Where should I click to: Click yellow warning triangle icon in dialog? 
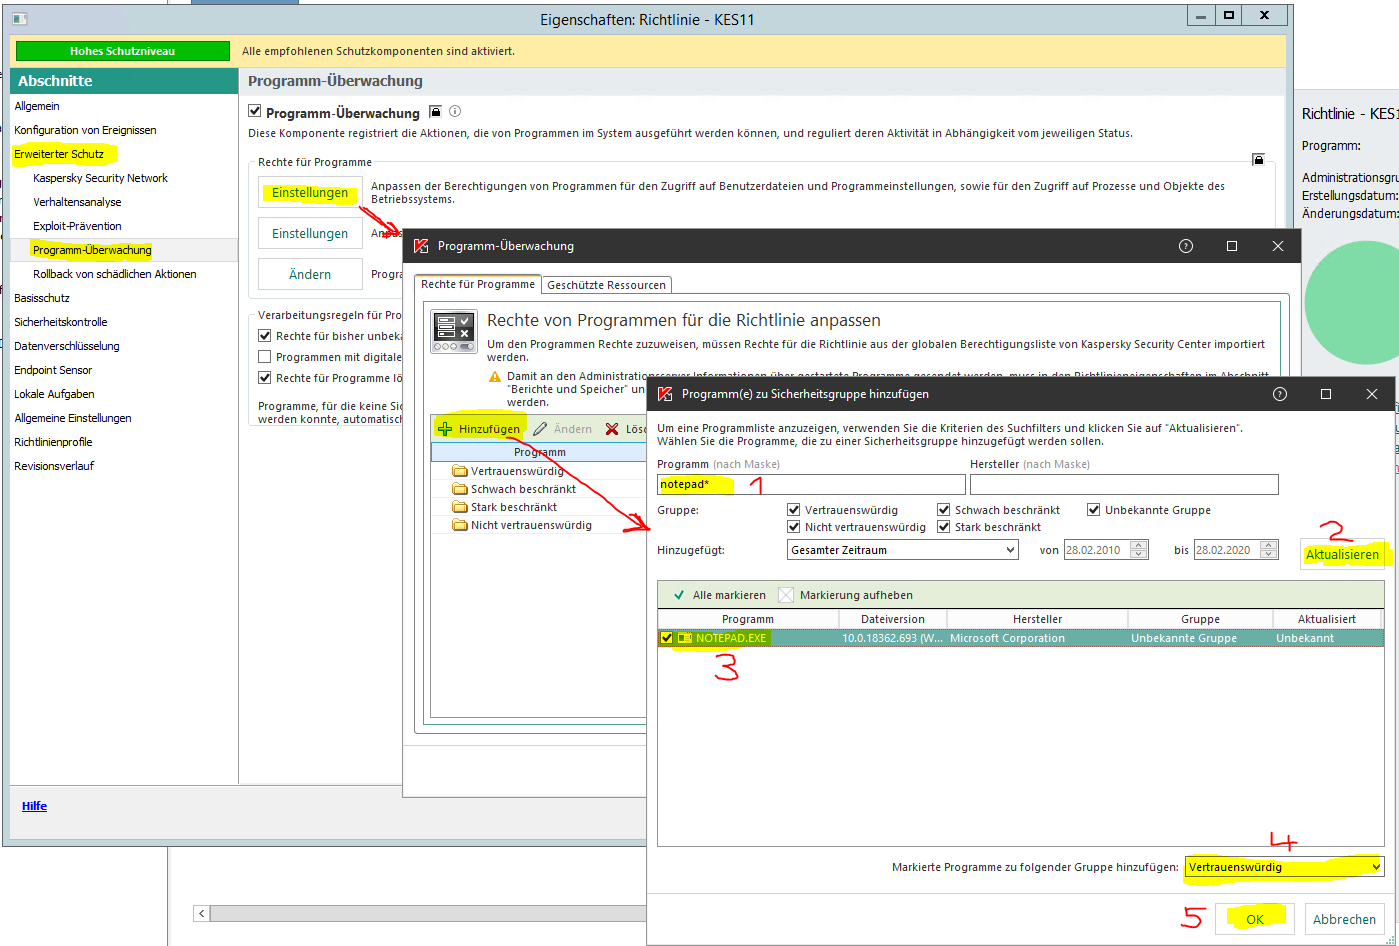click(x=495, y=377)
